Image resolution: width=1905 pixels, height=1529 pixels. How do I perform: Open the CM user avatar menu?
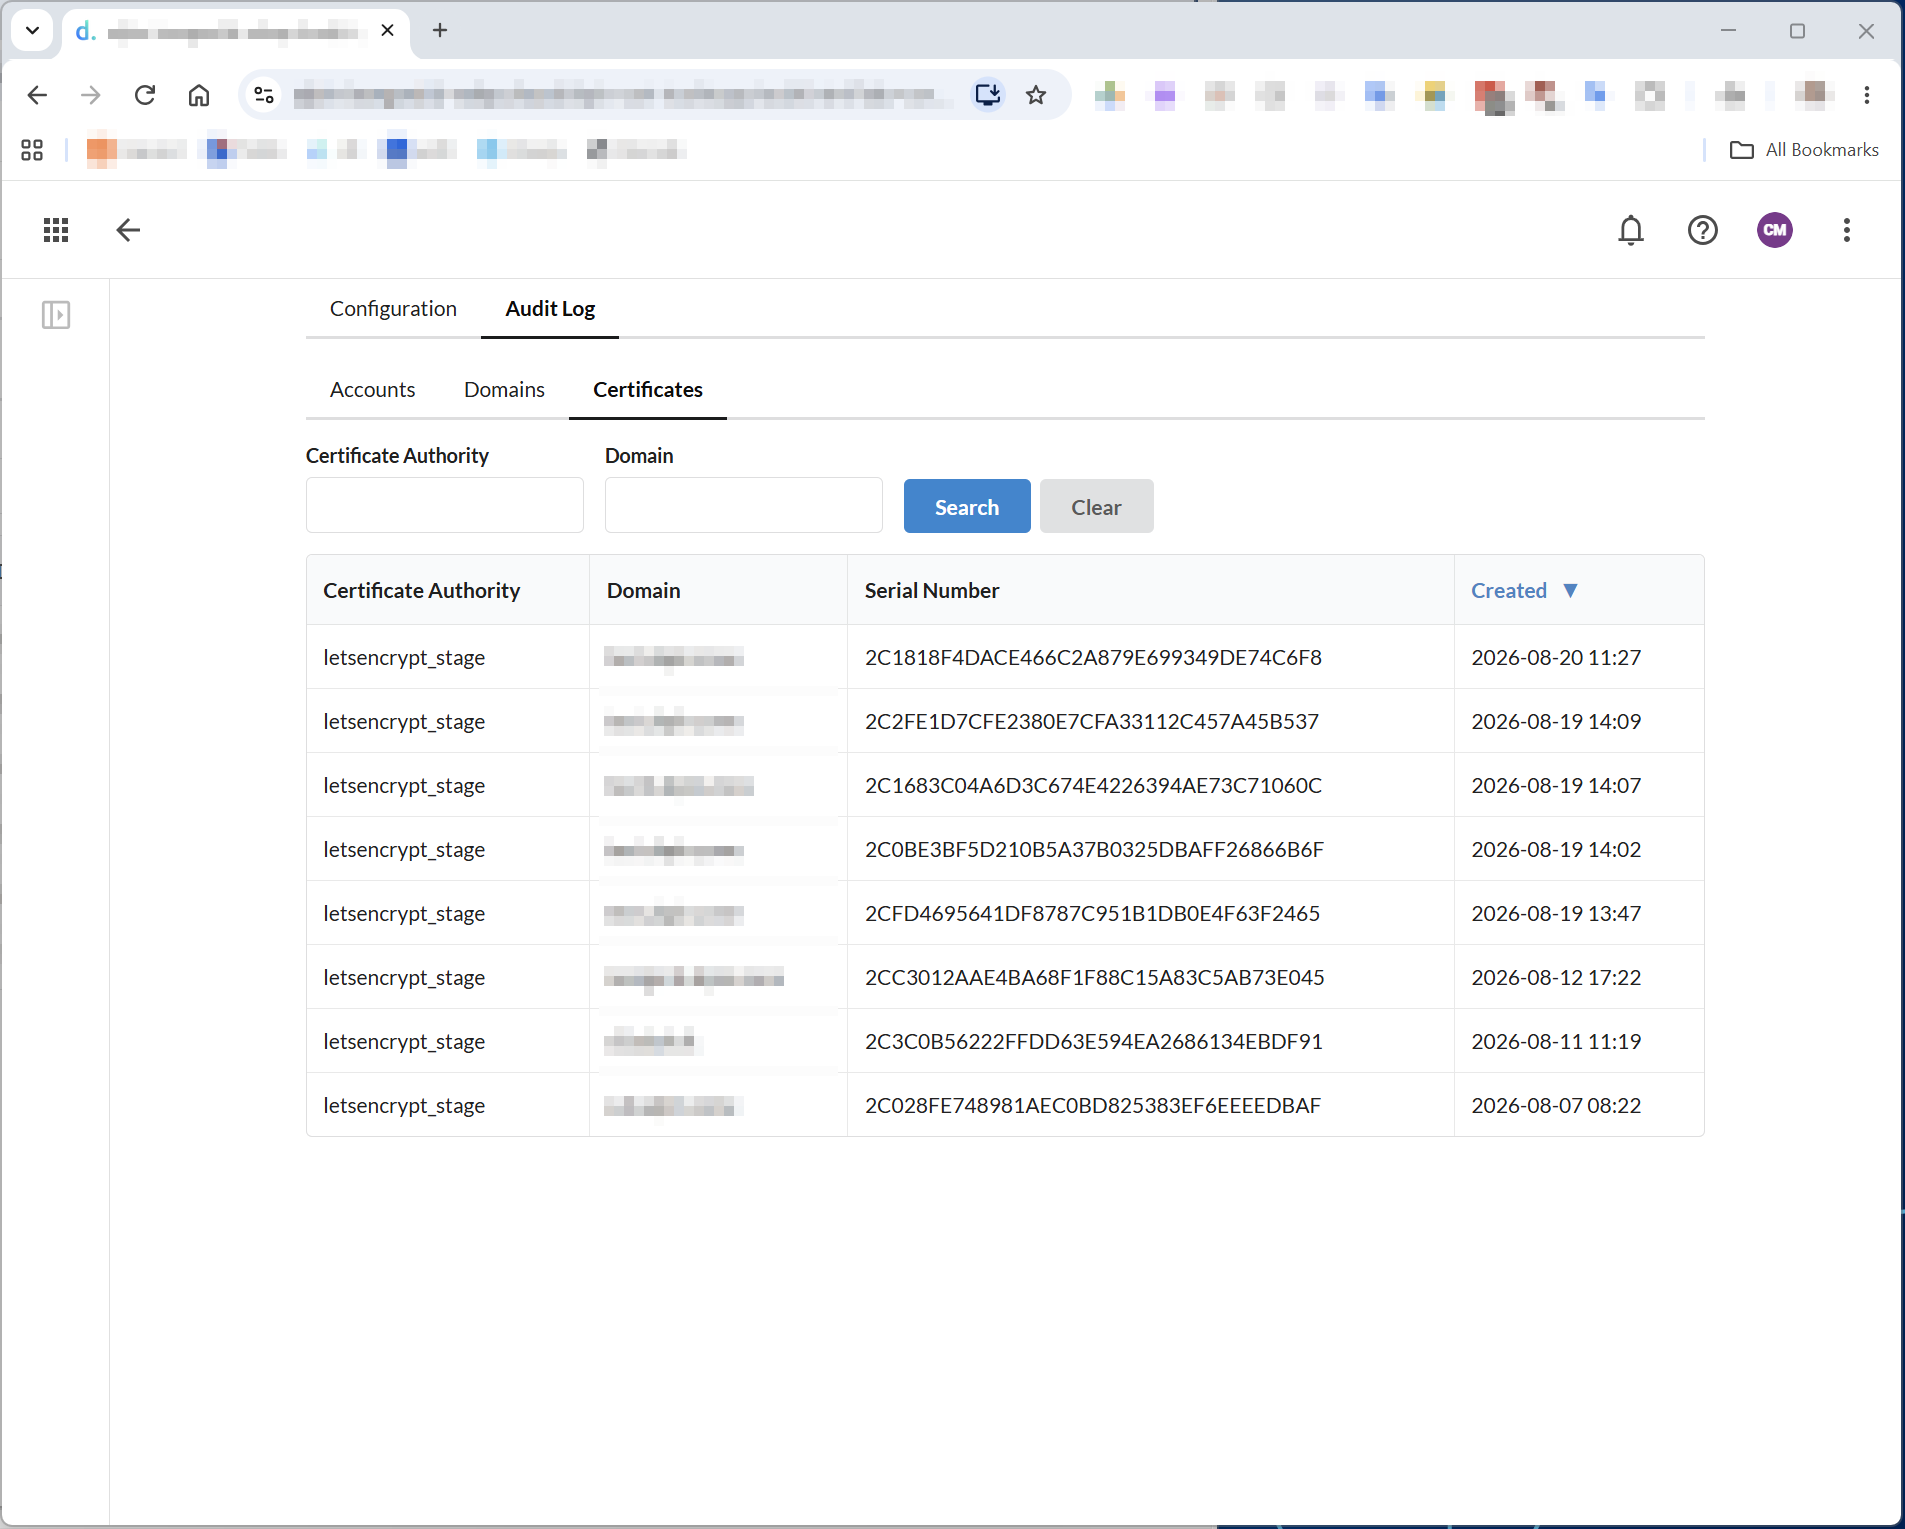(1775, 231)
